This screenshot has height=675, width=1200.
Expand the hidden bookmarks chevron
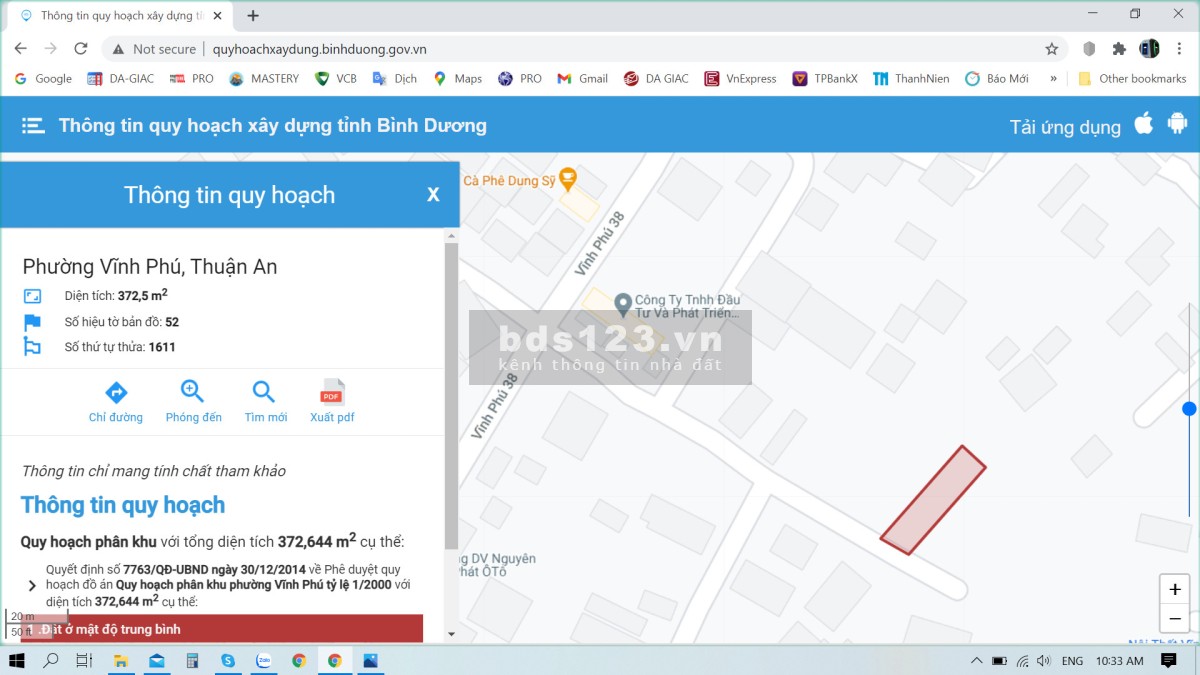click(x=1053, y=78)
